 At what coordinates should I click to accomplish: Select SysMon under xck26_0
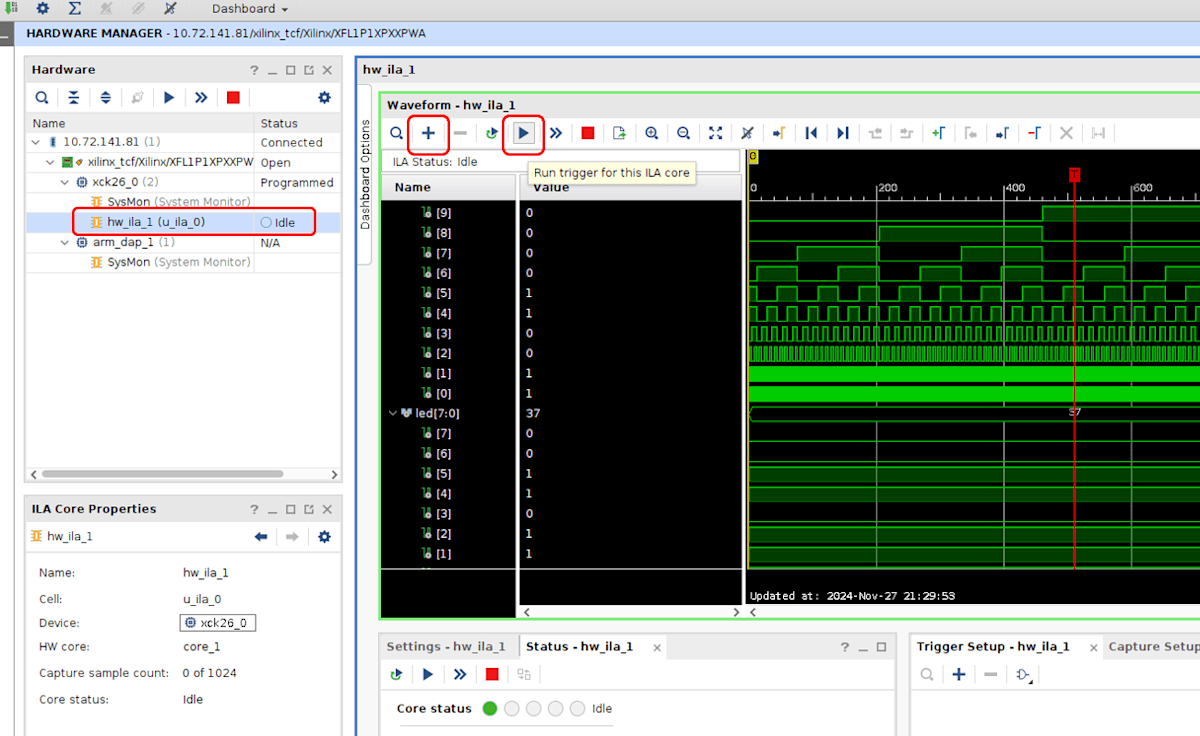pos(171,202)
